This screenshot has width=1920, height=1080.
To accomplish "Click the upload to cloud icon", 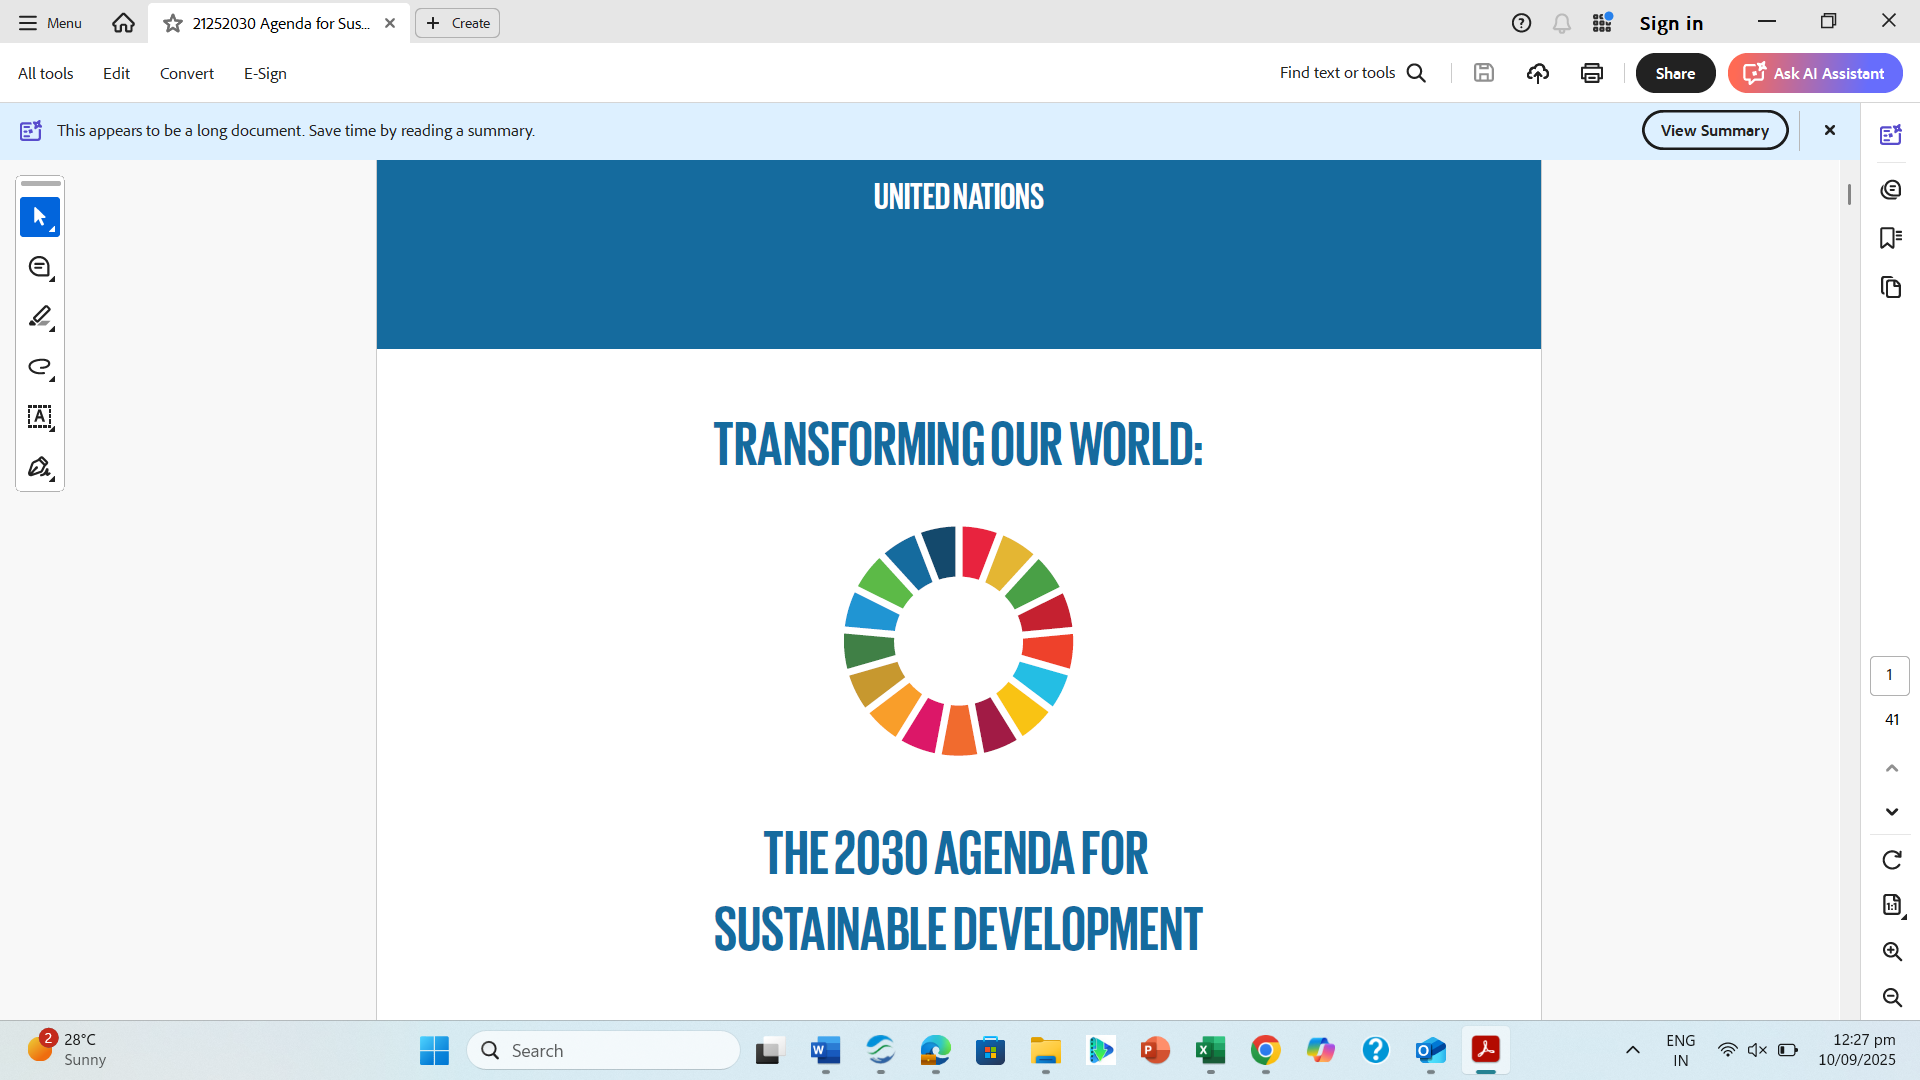I will [1538, 73].
